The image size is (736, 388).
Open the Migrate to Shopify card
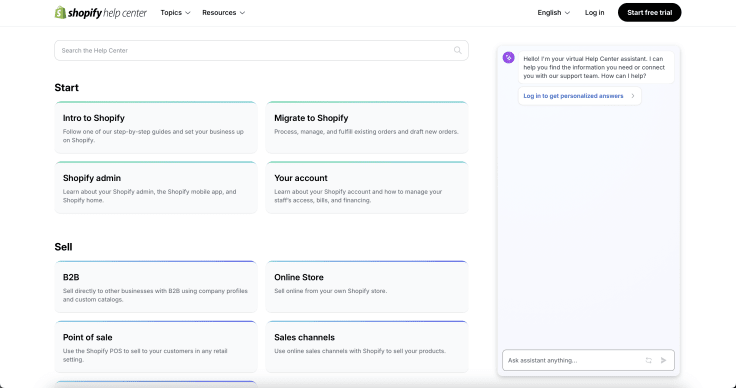point(367,128)
